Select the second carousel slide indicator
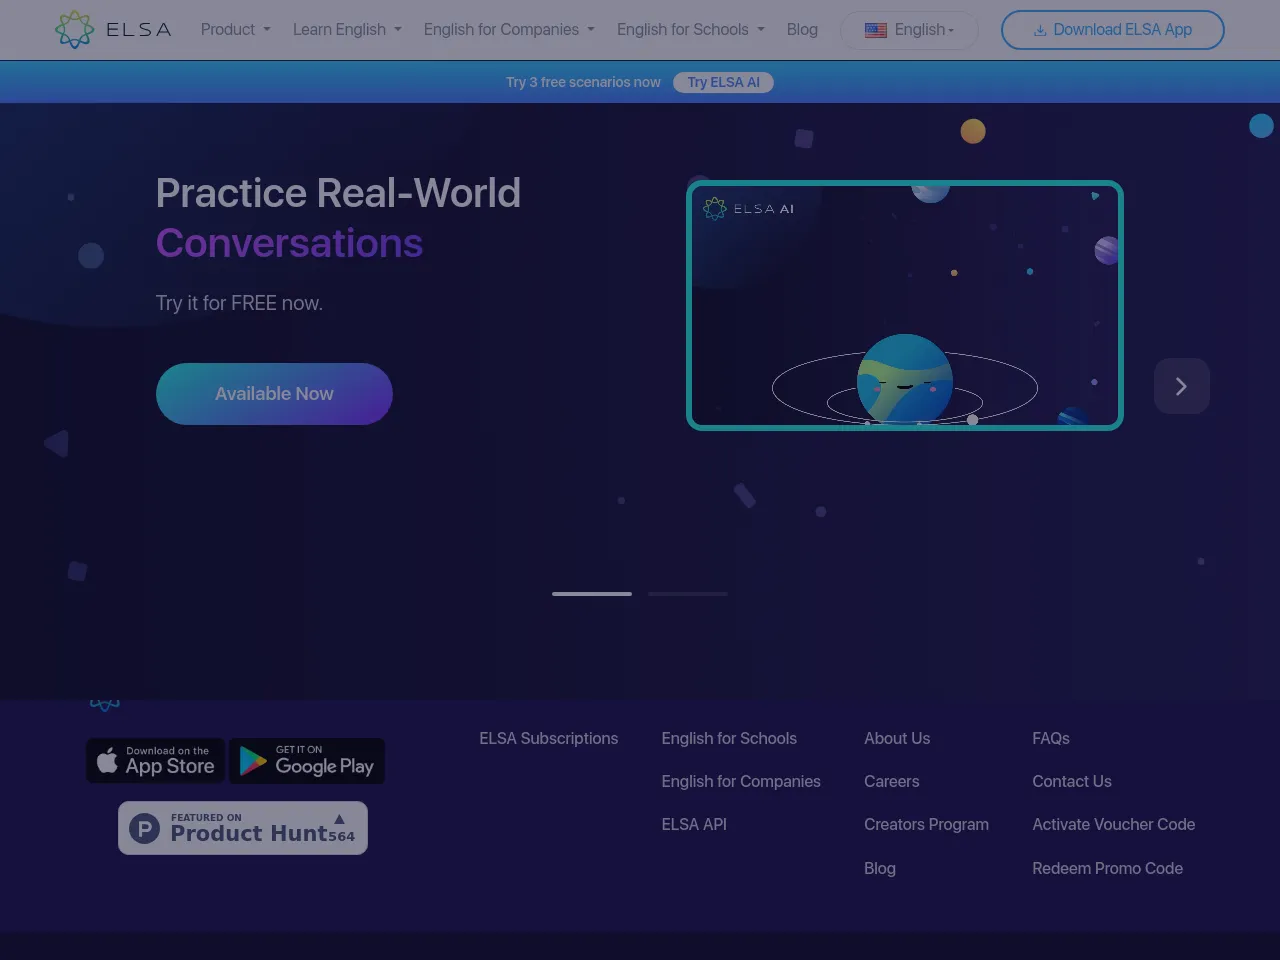The image size is (1280, 960). (688, 594)
